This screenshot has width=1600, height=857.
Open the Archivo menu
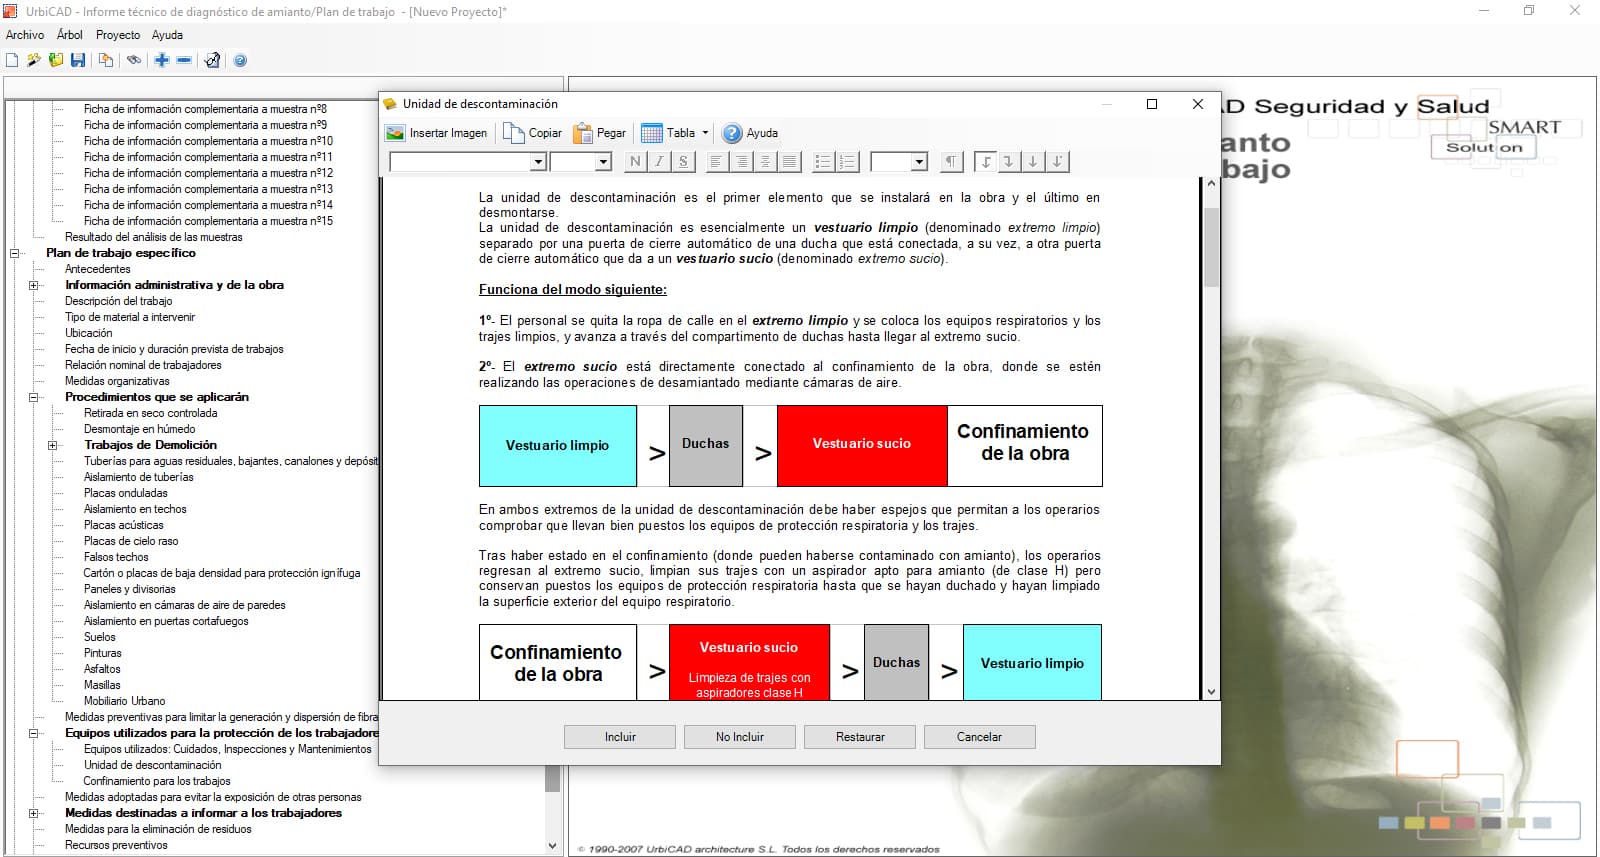click(25, 35)
